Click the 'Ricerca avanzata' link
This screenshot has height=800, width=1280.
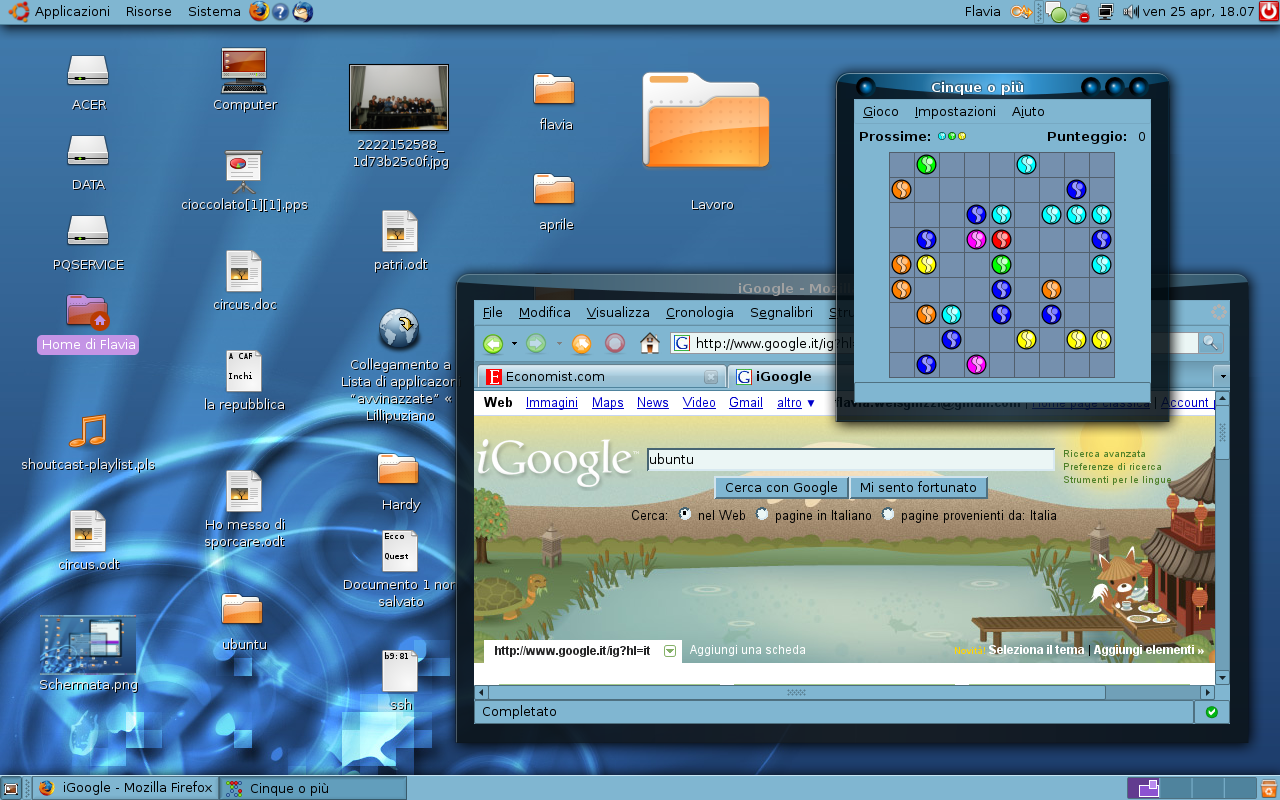click(x=1104, y=454)
